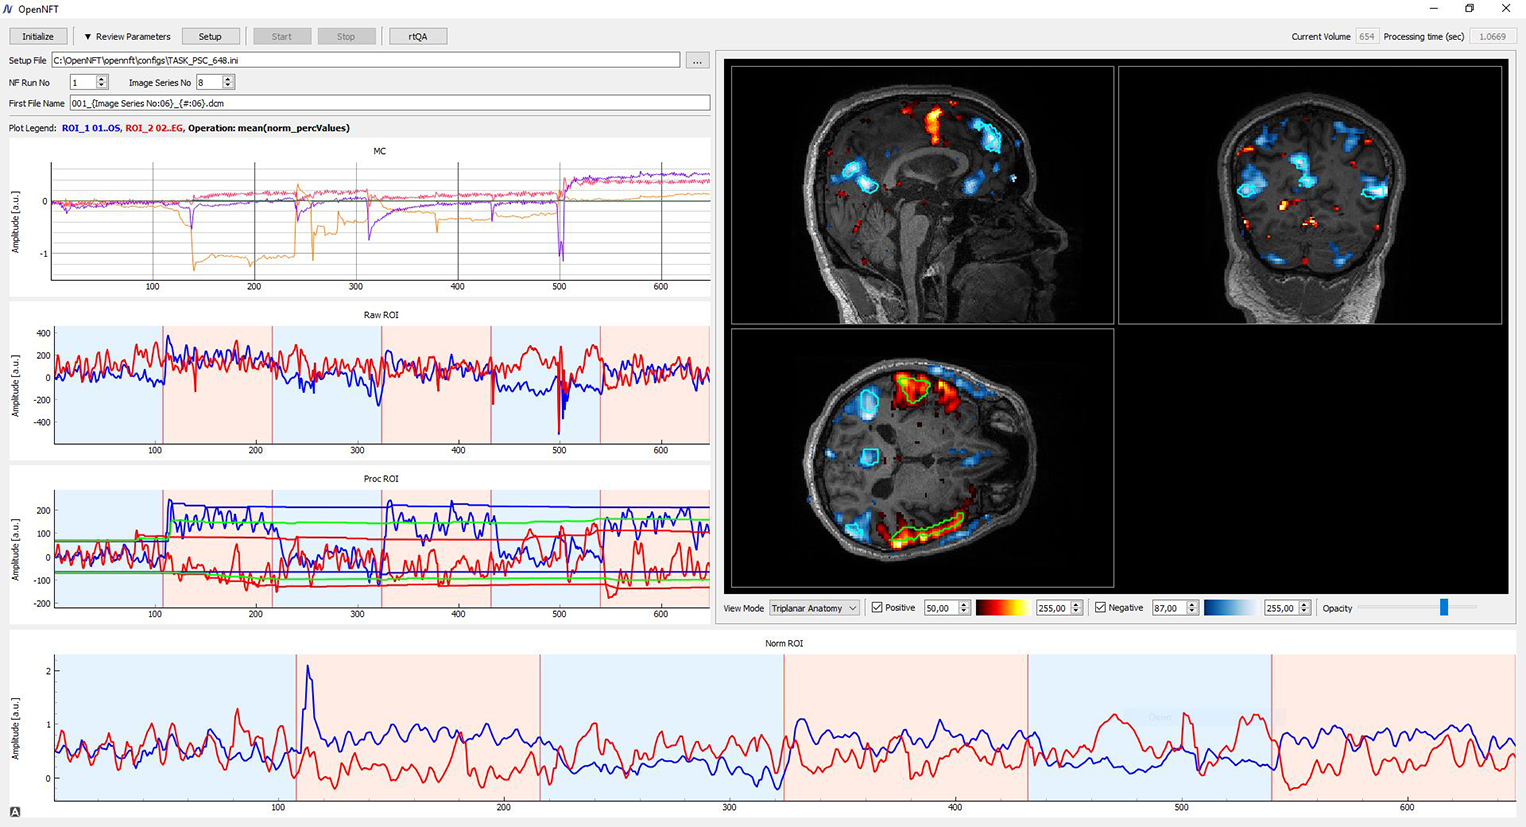Viewport: 1526px width, 827px height.
Task: Click the auto-range 'A' icon below Norm ROI plot
Action: point(15,812)
